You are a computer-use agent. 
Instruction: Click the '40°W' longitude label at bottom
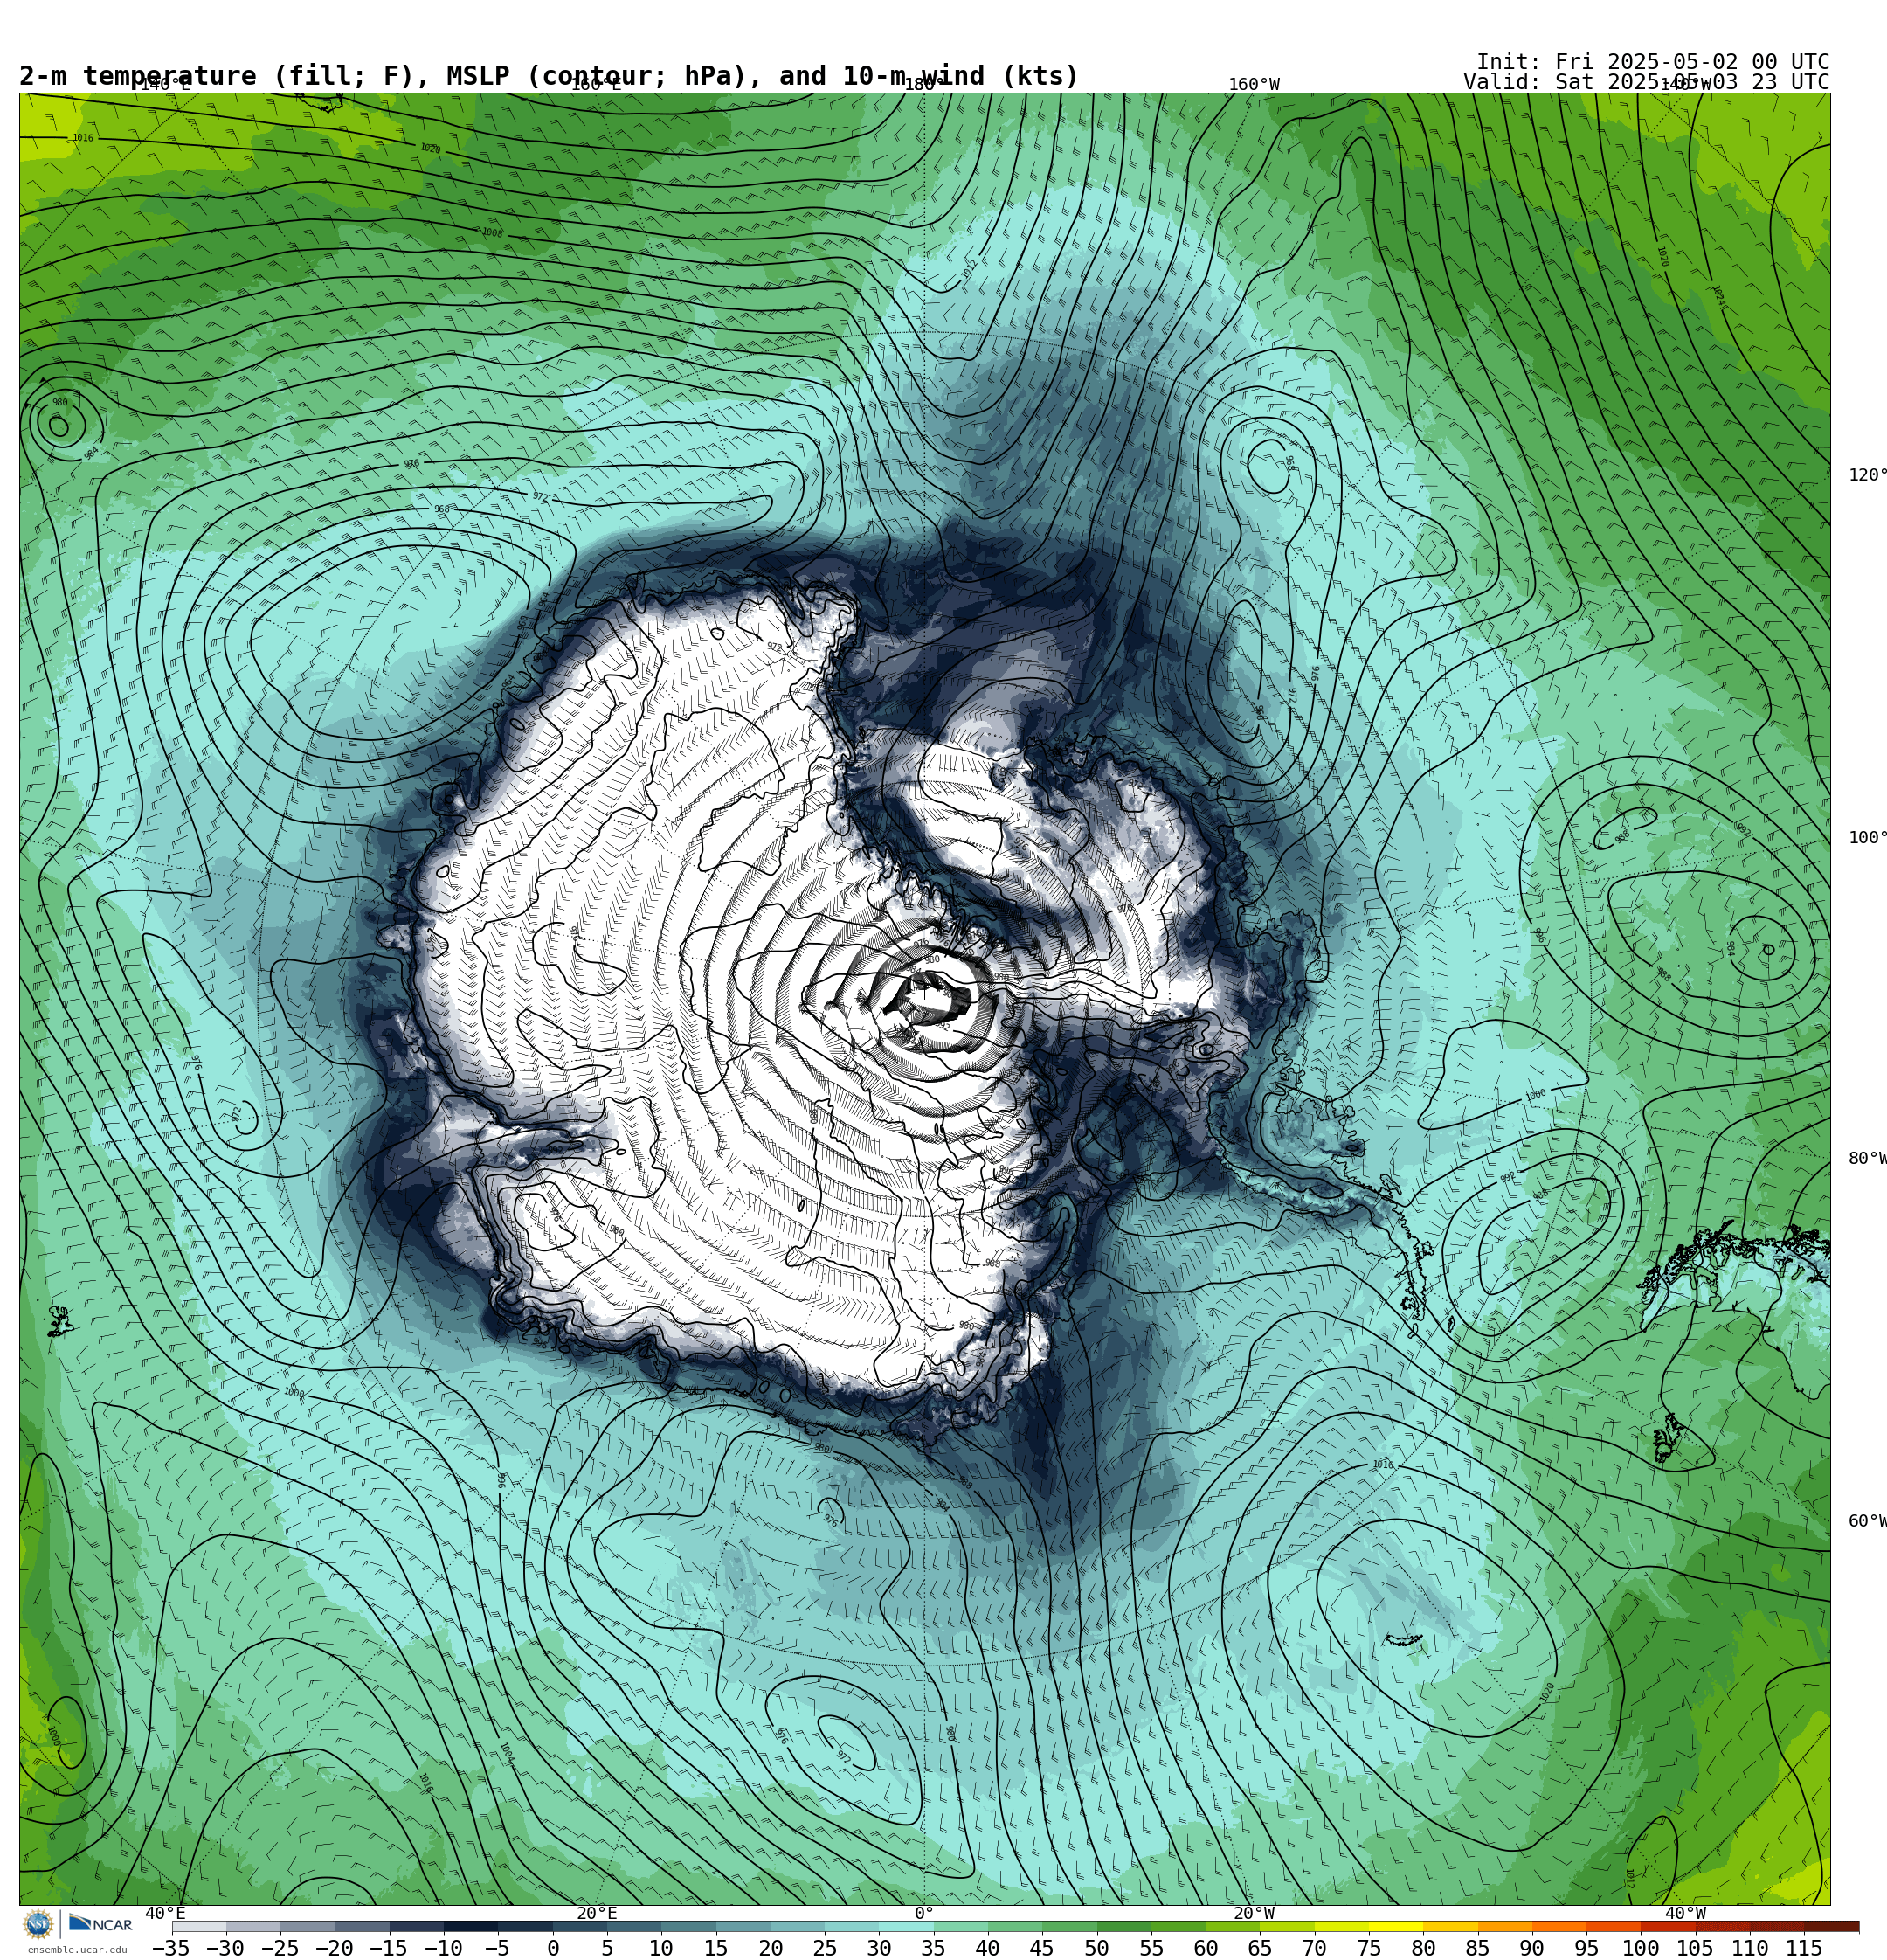pyautogui.click(x=1685, y=1913)
